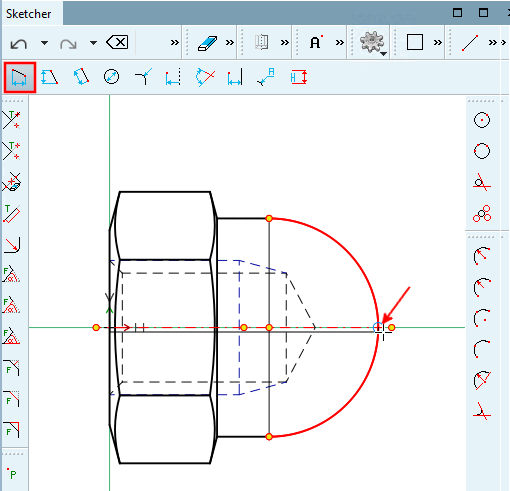This screenshot has height=491, width=510.
Task: Click the redo arrow icon
Action: point(68,43)
